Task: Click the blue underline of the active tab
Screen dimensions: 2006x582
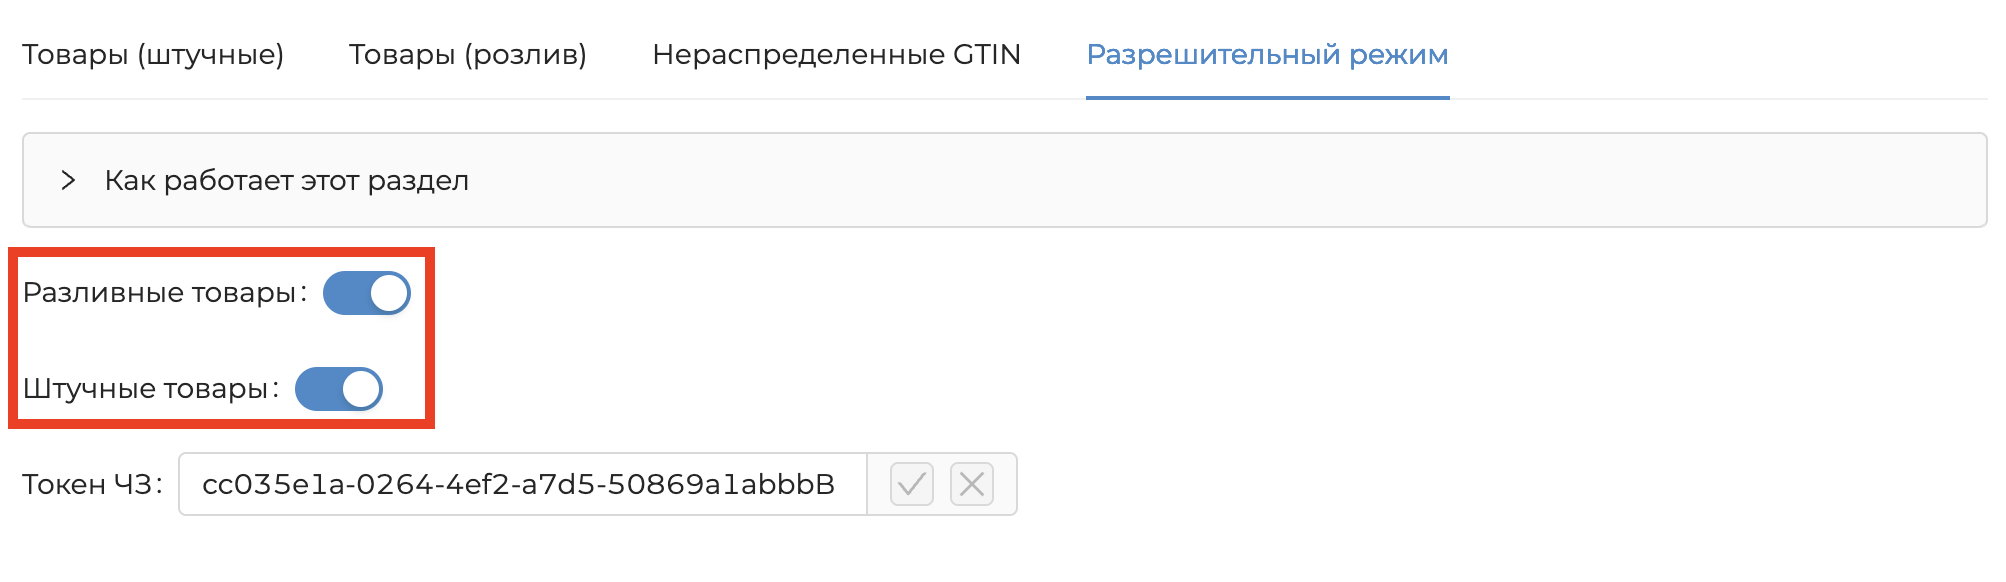Action: tap(1267, 98)
